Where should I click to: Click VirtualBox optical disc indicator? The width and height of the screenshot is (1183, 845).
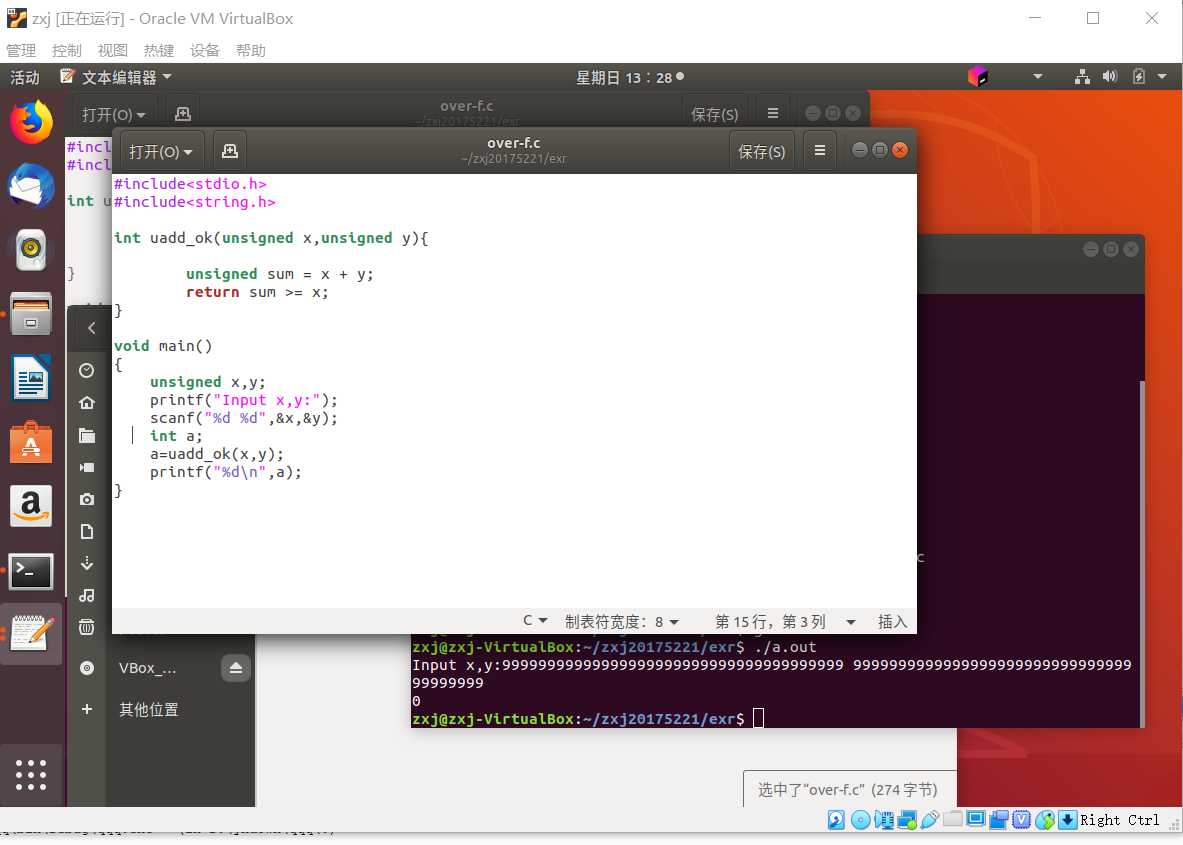860,820
